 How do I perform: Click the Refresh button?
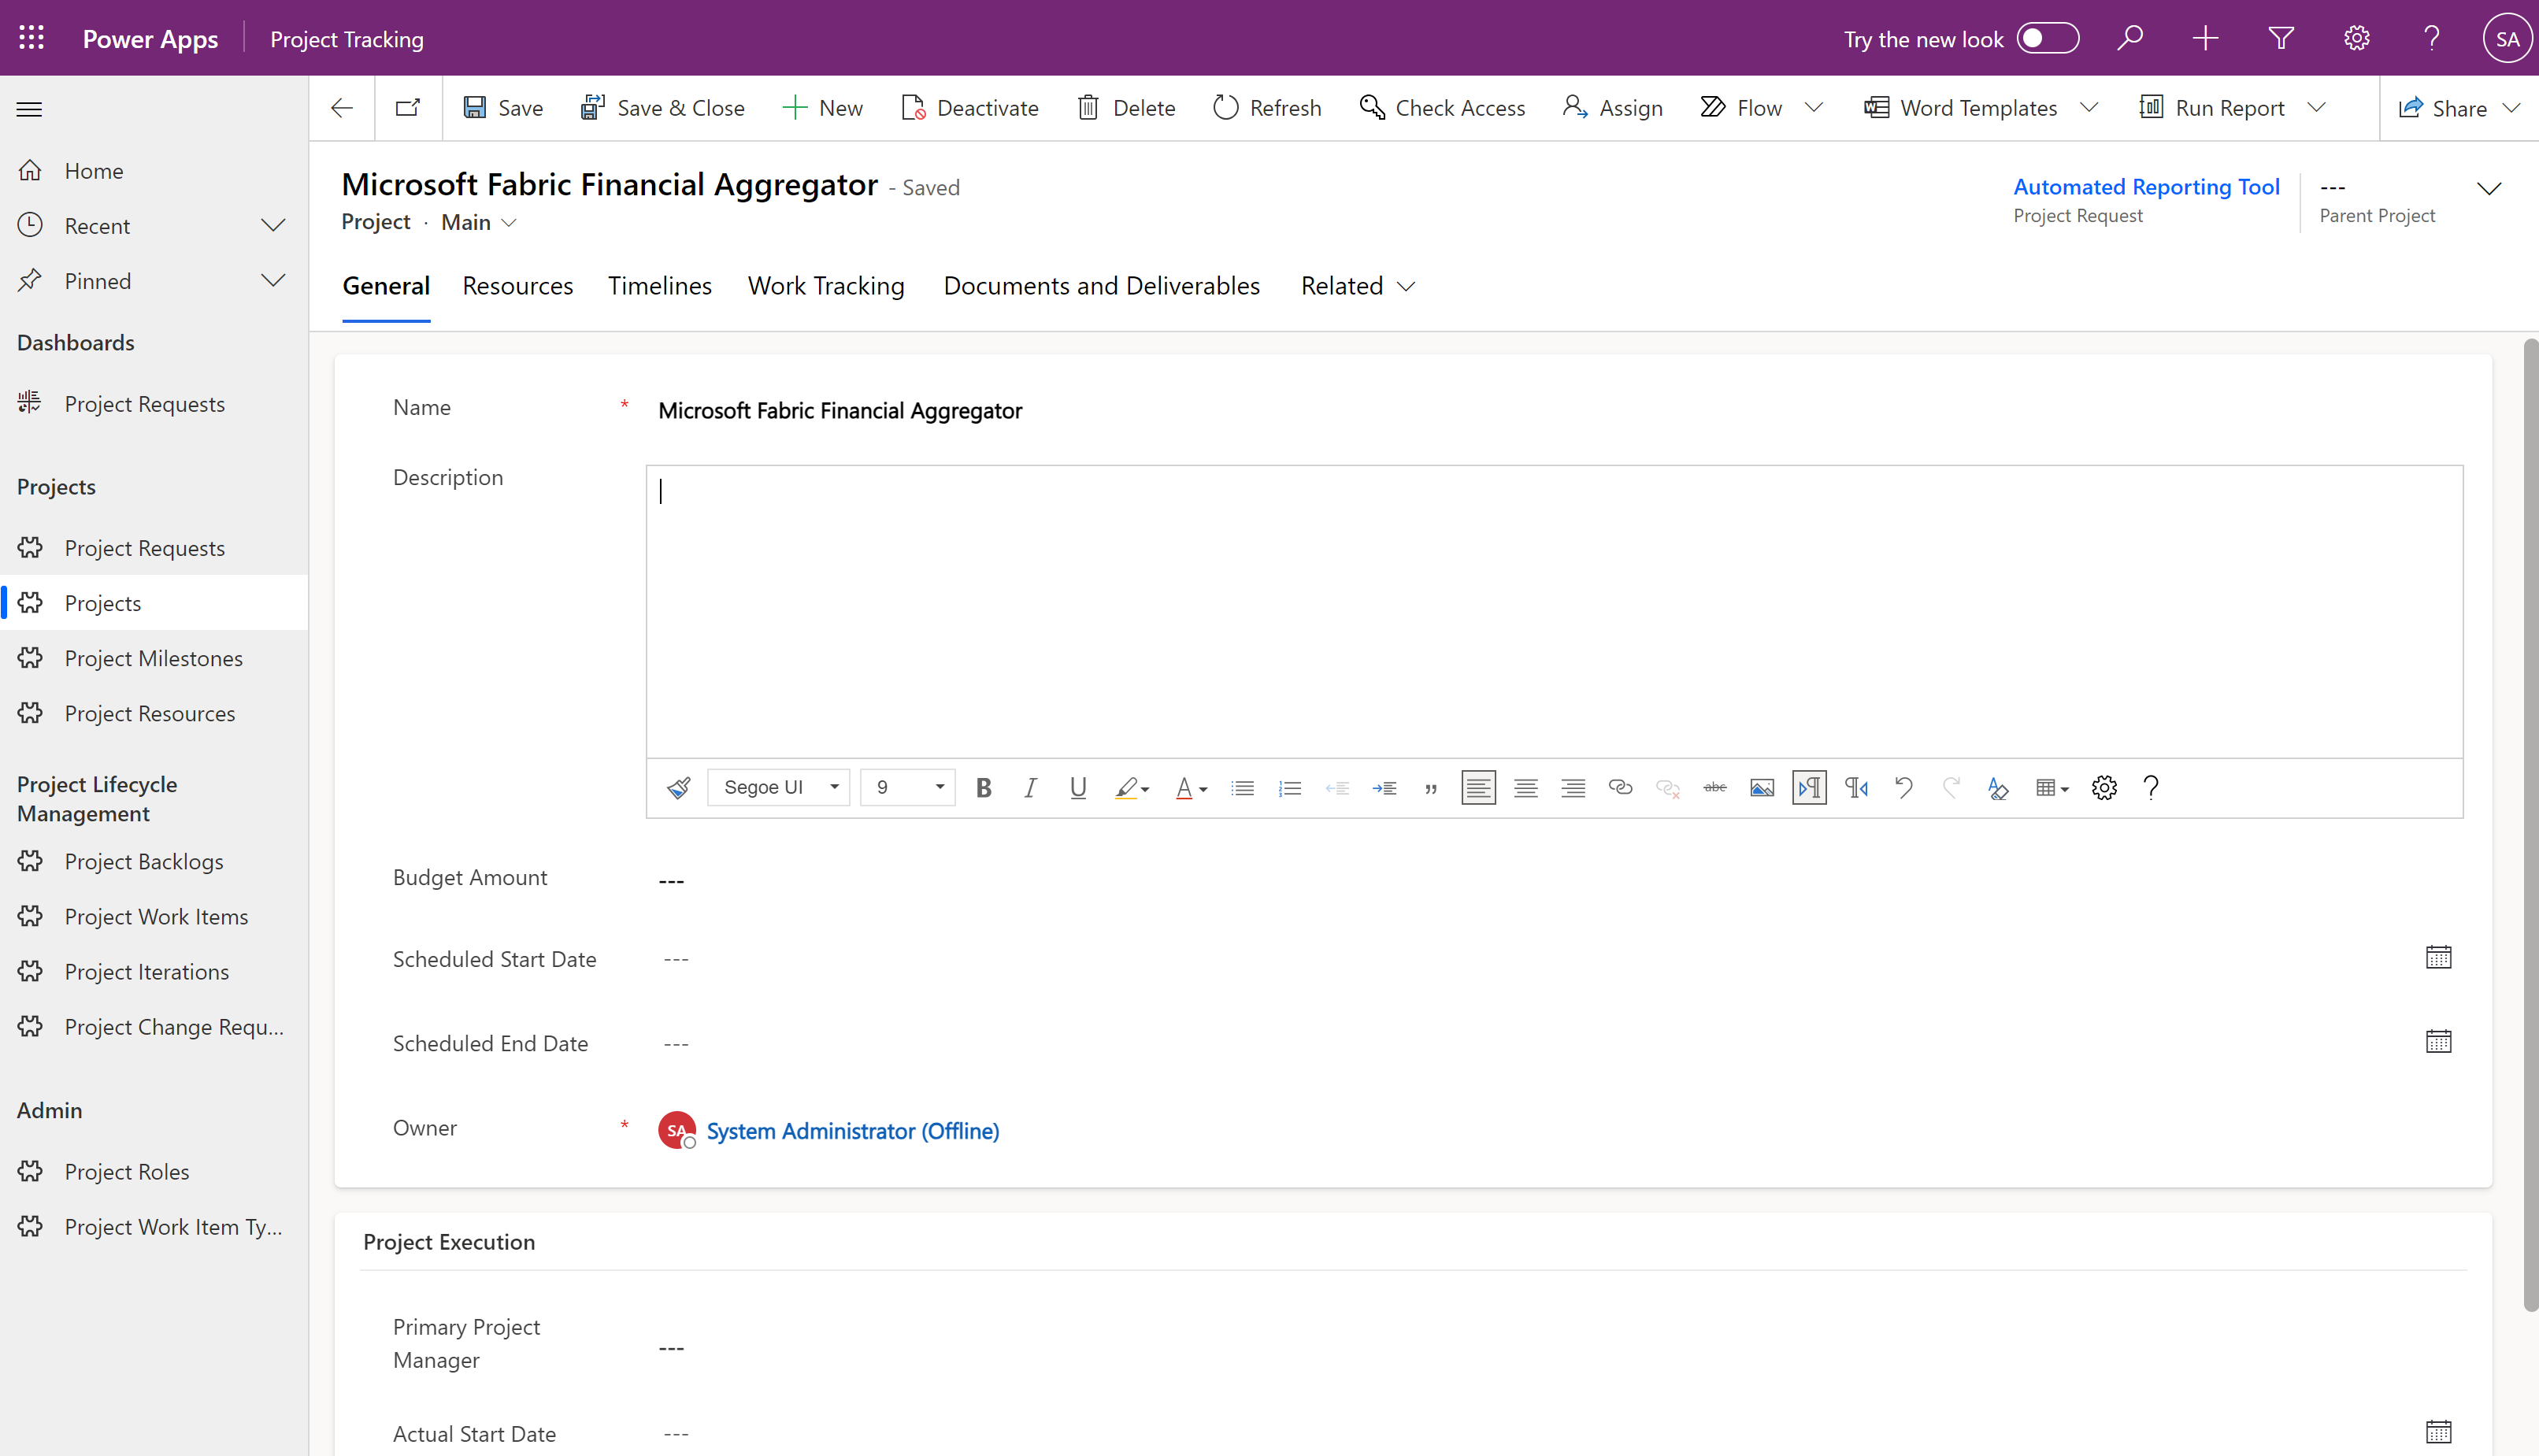point(1267,108)
